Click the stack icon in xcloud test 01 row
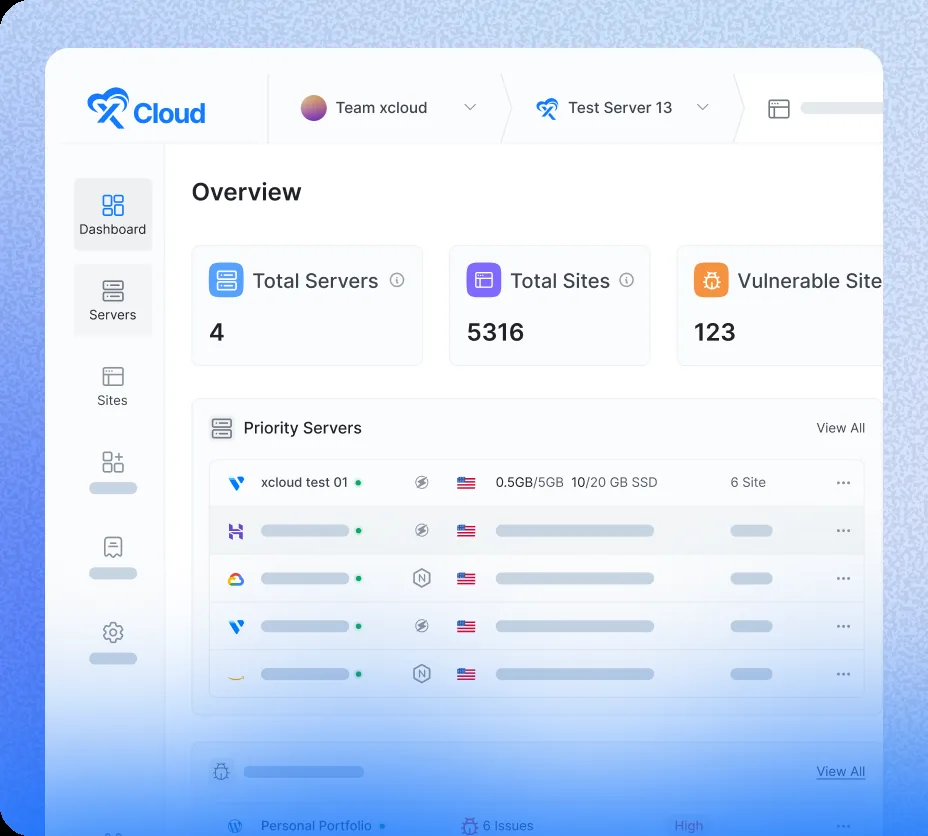 coord(421,483)
